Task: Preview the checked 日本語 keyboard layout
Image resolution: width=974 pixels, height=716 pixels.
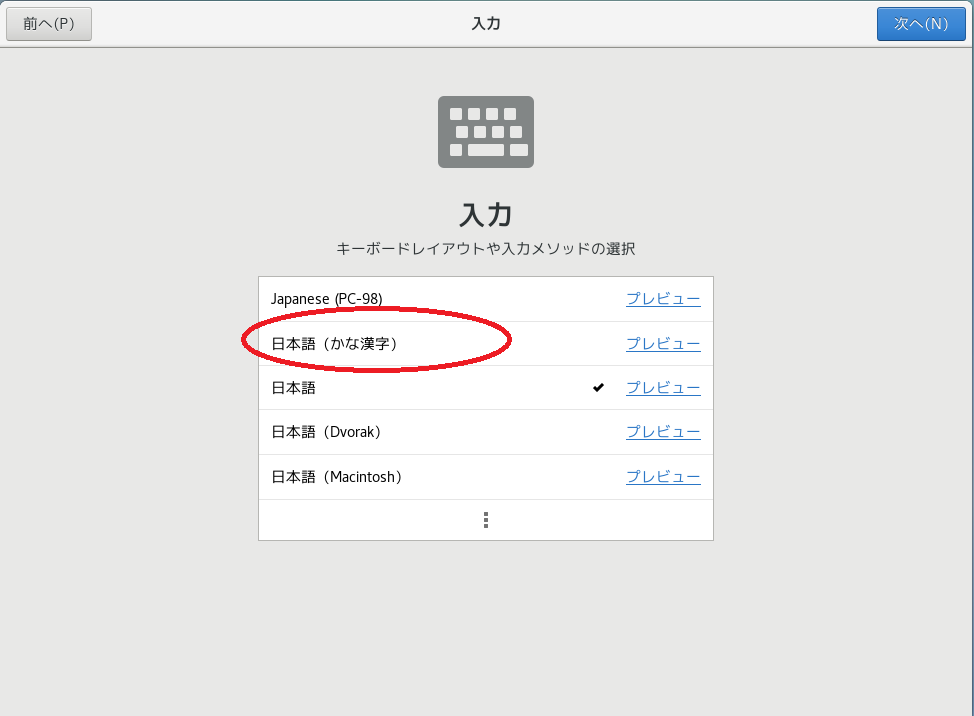Action: [663, 387]
